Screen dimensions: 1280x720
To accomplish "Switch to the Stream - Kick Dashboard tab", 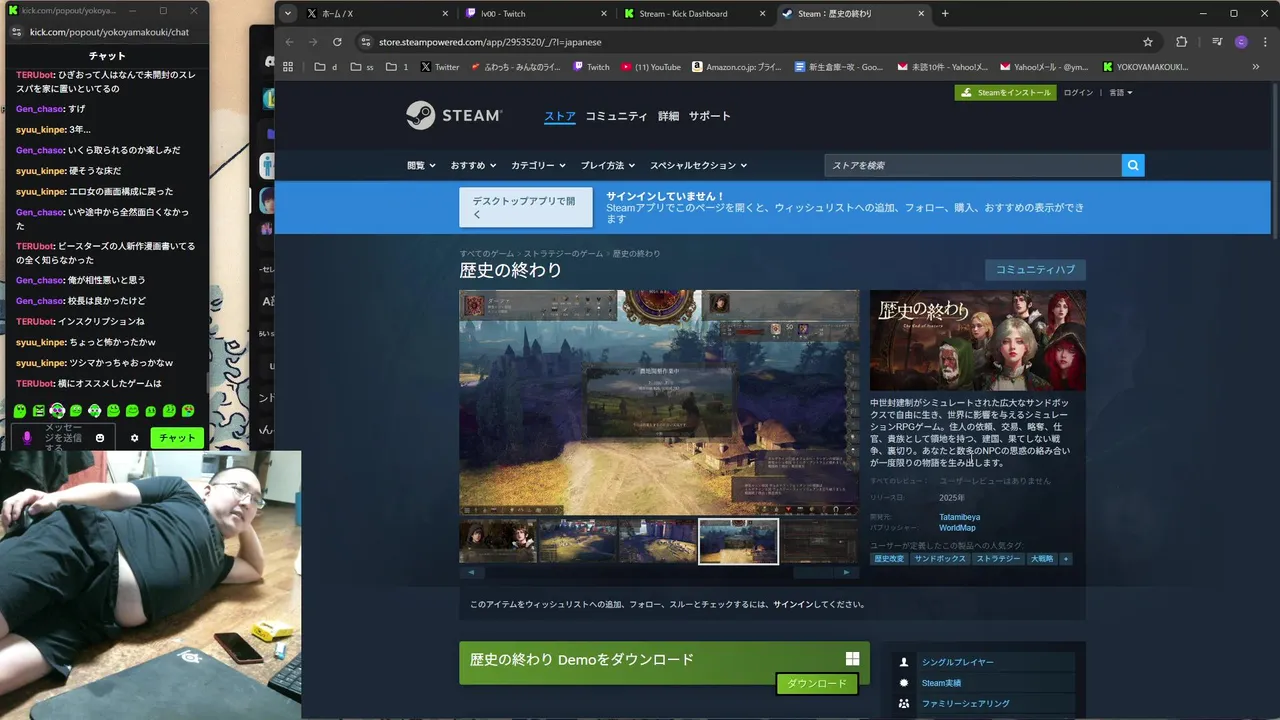I will point(694,13).
